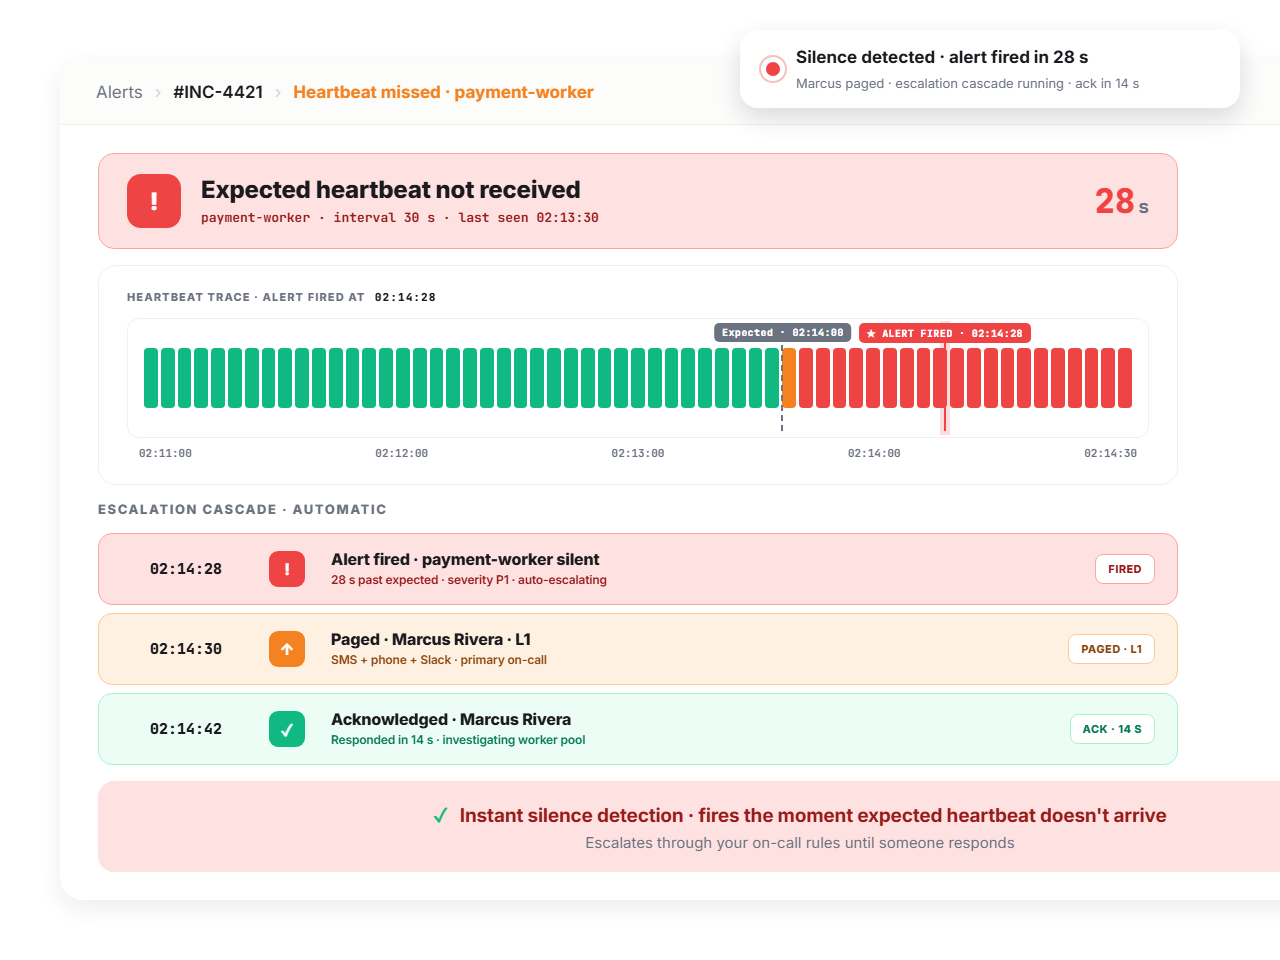Click the ALERT FIRED 02:14:28 marker

click(945, 333)
